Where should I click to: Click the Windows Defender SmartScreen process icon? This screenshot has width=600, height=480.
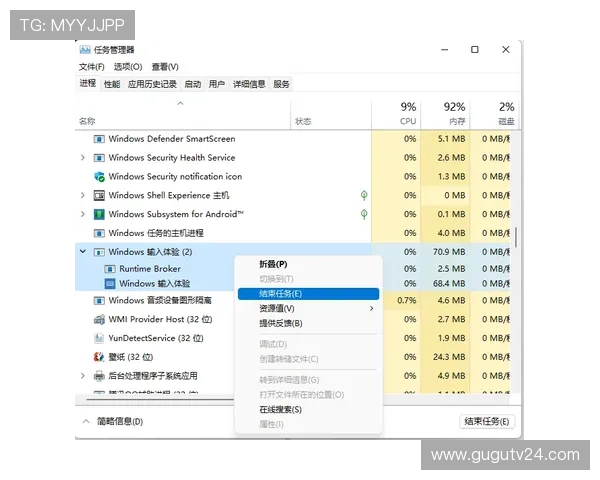99,139
